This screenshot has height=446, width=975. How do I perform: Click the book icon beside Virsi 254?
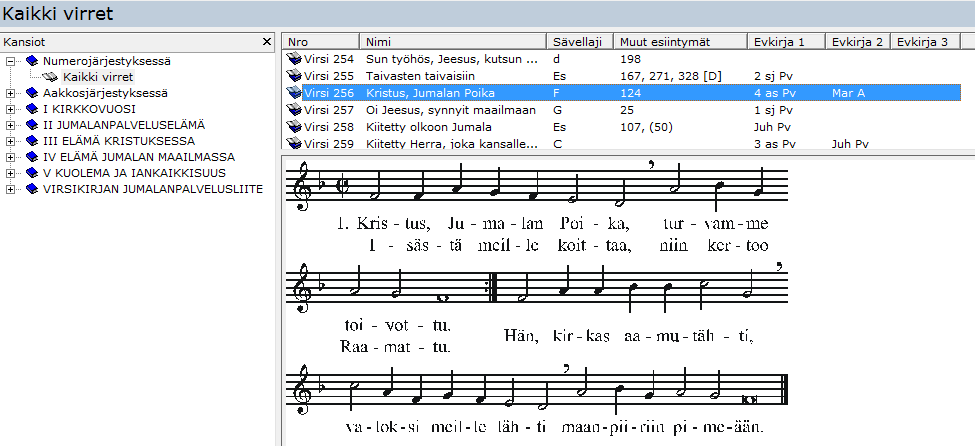[x=293, y=59]
